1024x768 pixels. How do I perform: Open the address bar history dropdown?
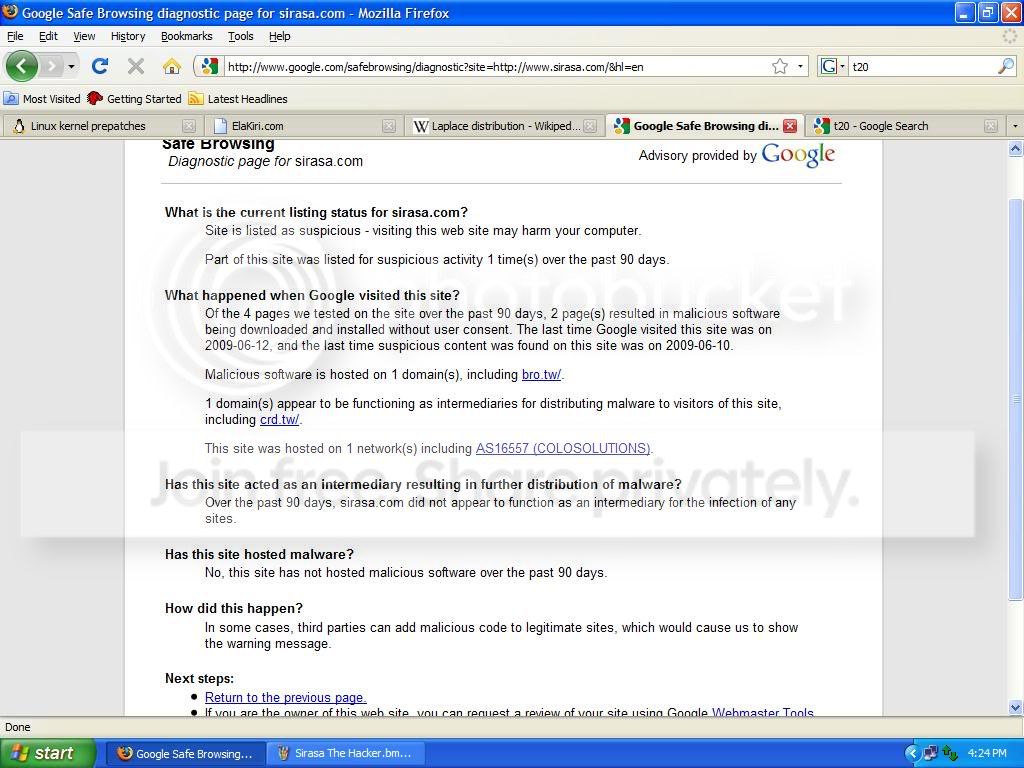pos(800,66)
